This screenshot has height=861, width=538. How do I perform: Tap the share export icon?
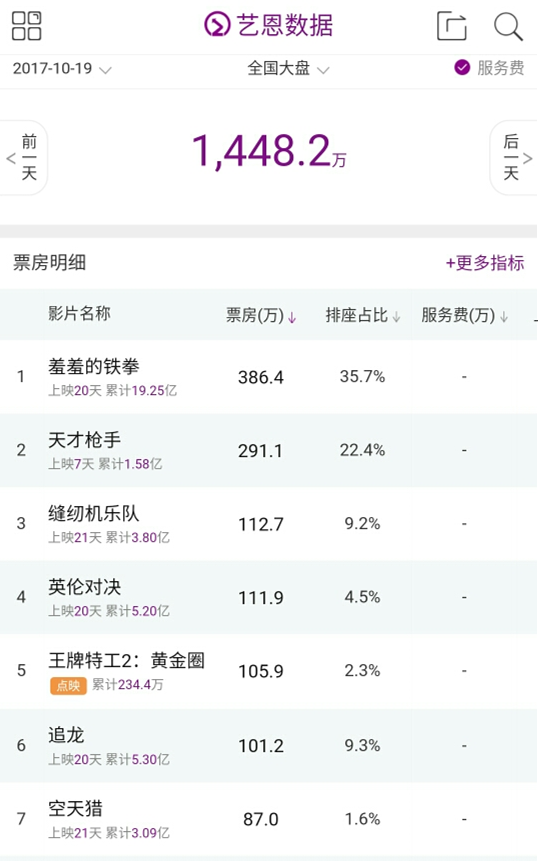[x=452, y=26]
